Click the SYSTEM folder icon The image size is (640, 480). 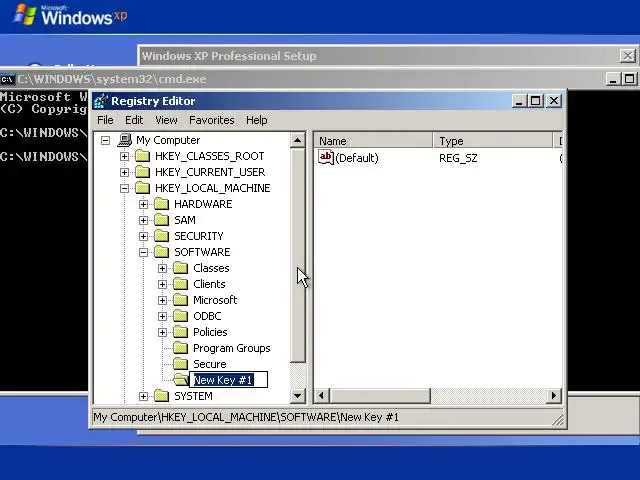click(x=162, y=396)
